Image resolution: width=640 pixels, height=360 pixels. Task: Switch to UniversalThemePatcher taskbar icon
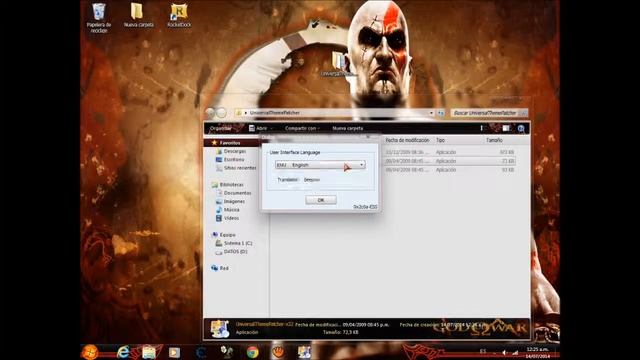[x=304, y=352]
